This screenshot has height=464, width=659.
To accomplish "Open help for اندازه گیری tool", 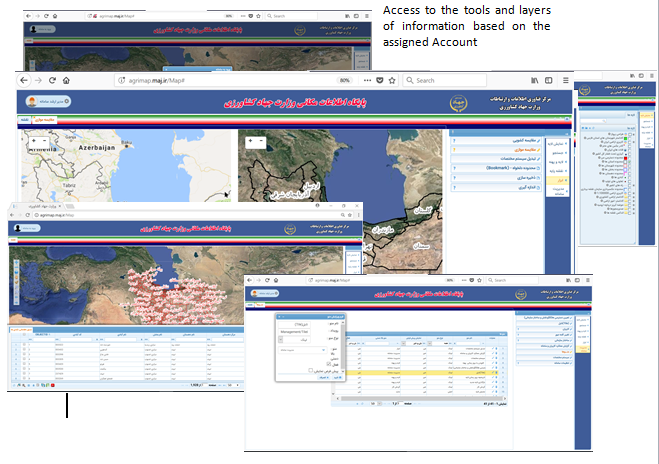I will tap(454, 188).
